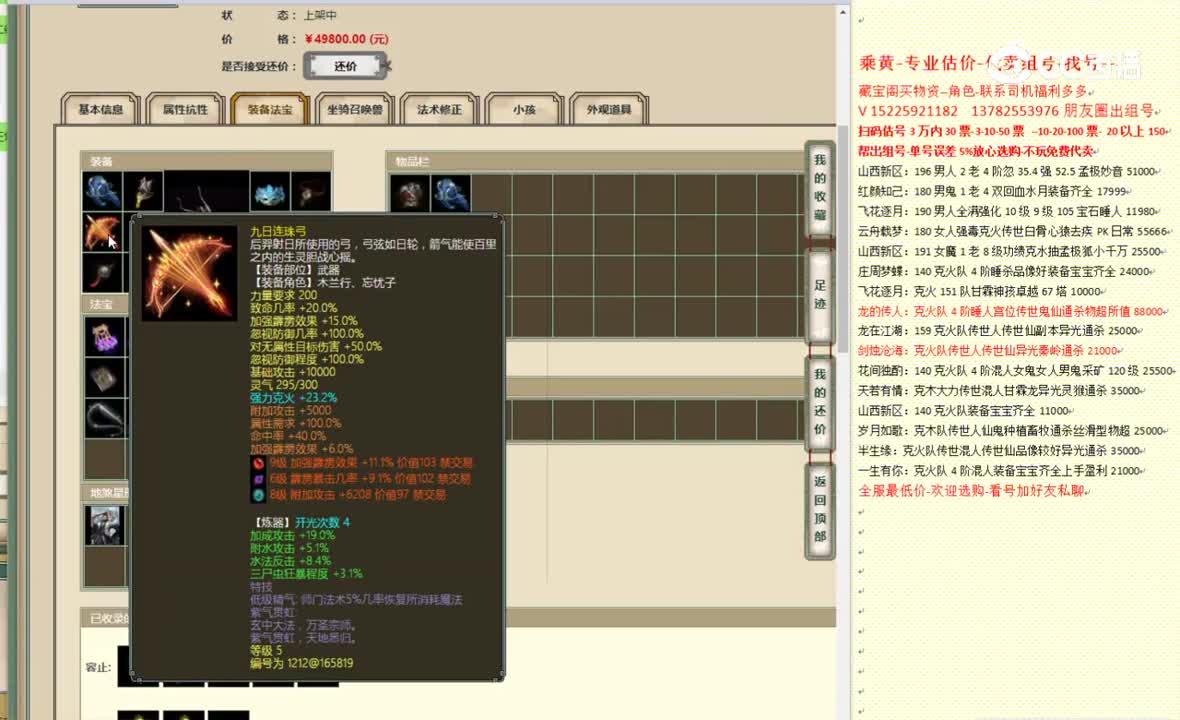This screenshot has height=720, width=1180.
Task: Click the 九日连珠弓 title in tooltip
Action: coord(278,232)
